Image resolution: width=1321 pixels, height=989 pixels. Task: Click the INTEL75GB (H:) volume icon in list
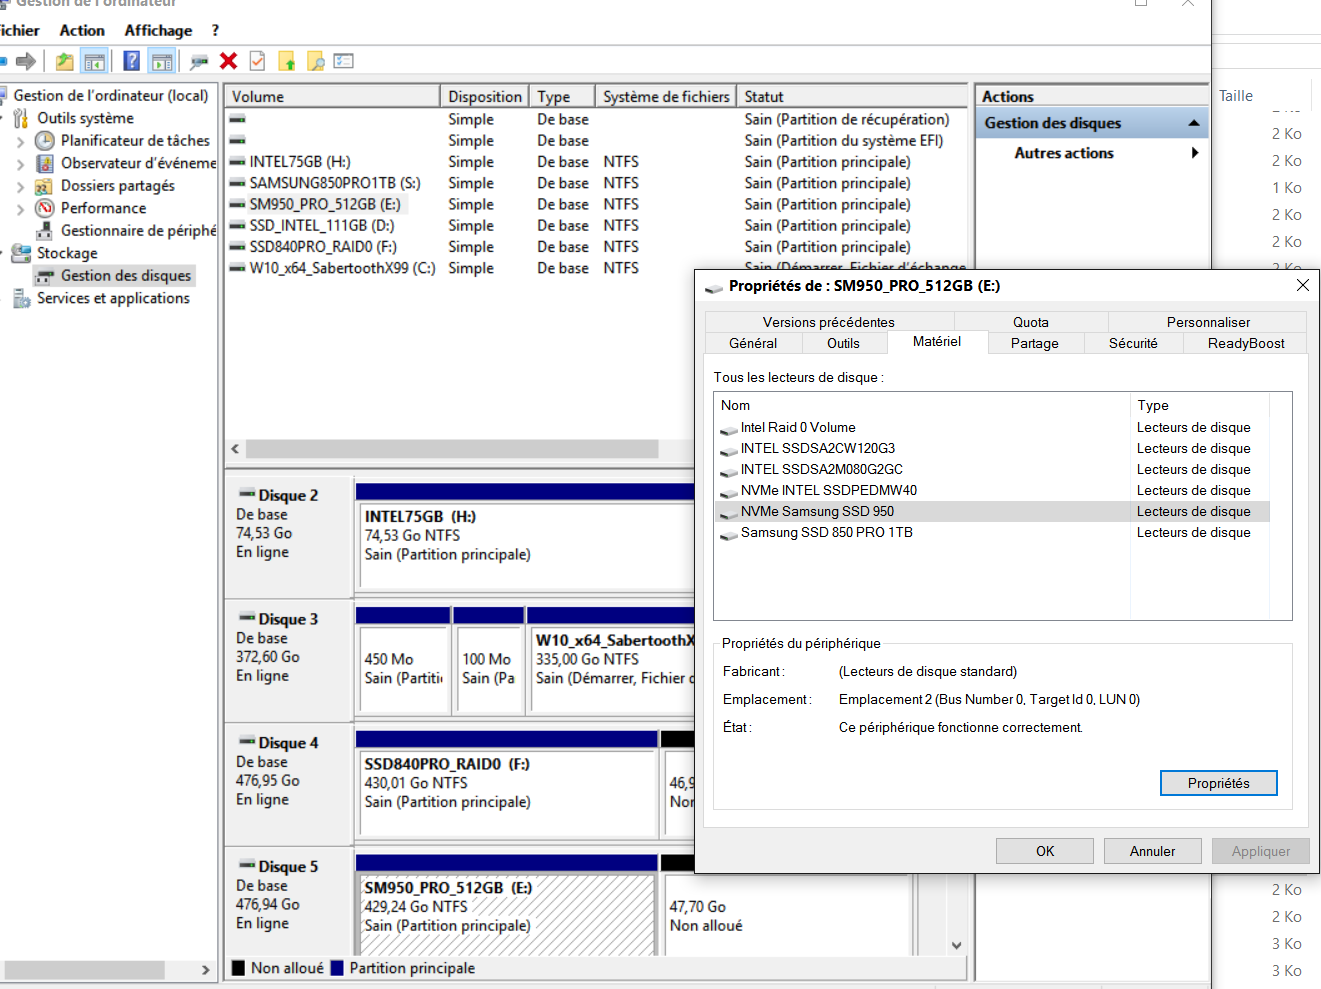(x=237, y=161)
